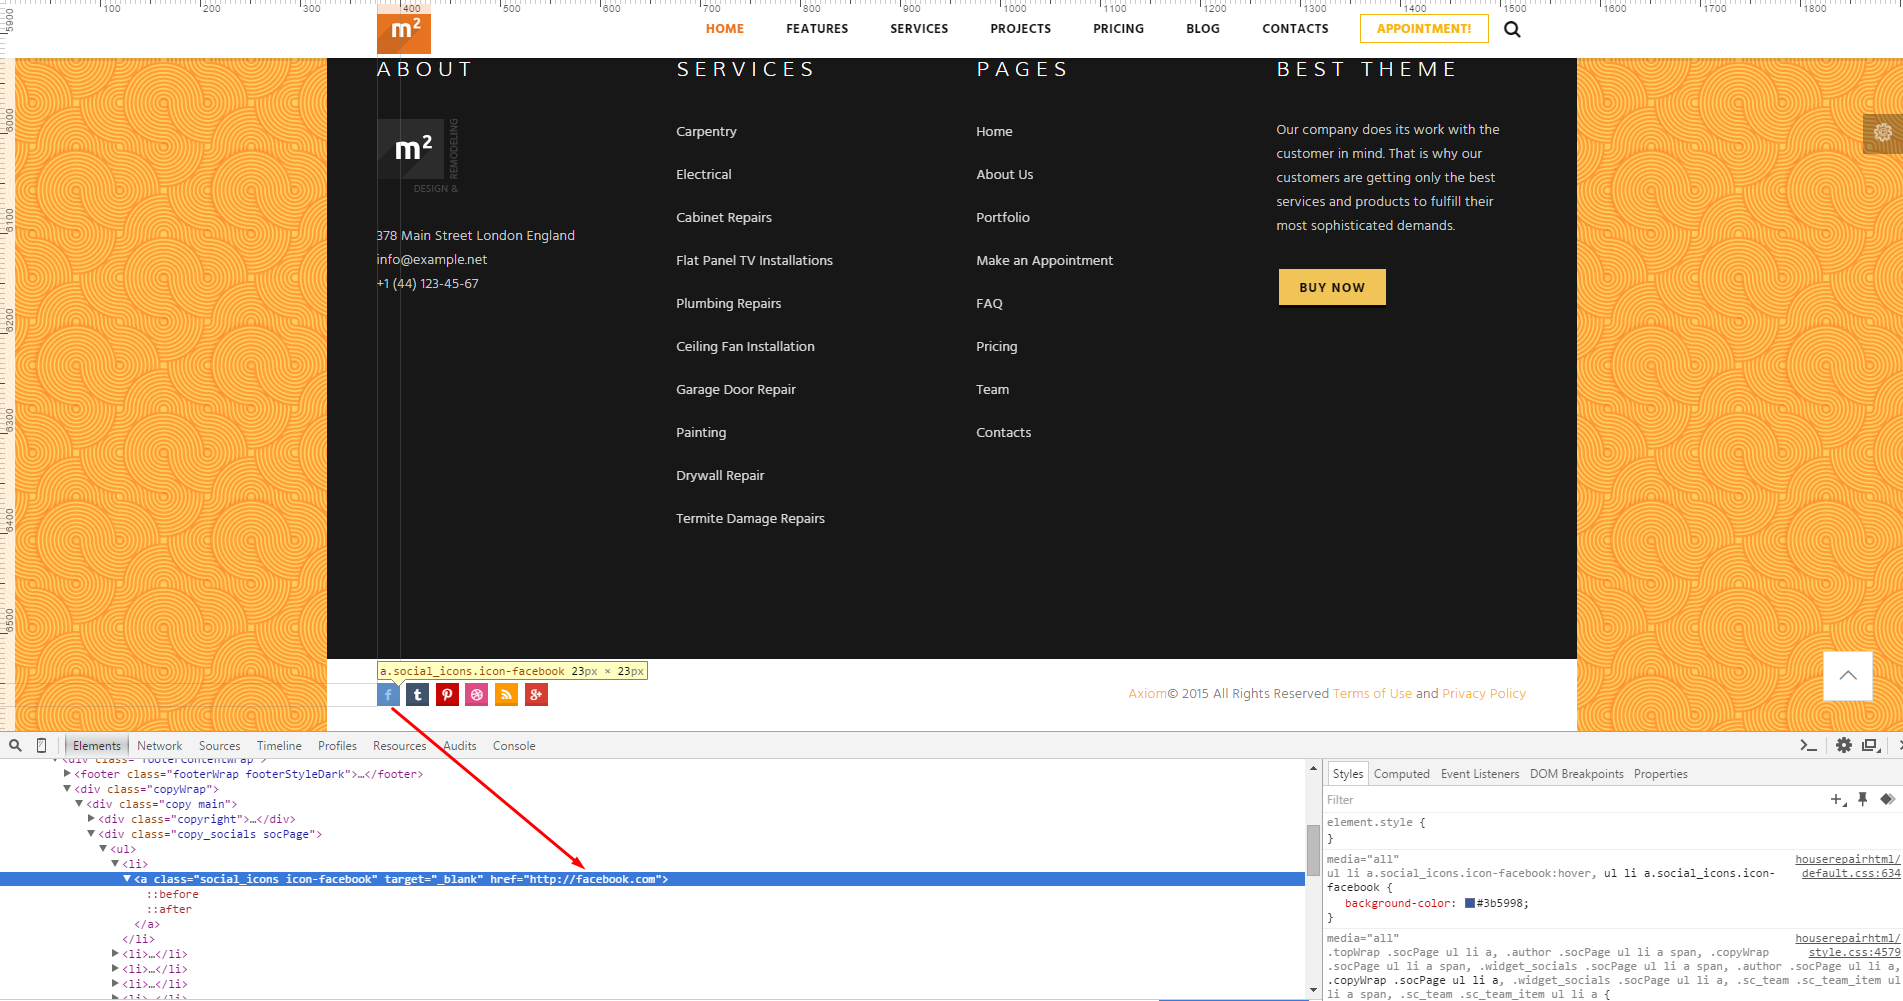The width and height of the screenshot is (1903, 1001).
Task: Click the Google Plus social icon
Action: (x=537, y=695)
